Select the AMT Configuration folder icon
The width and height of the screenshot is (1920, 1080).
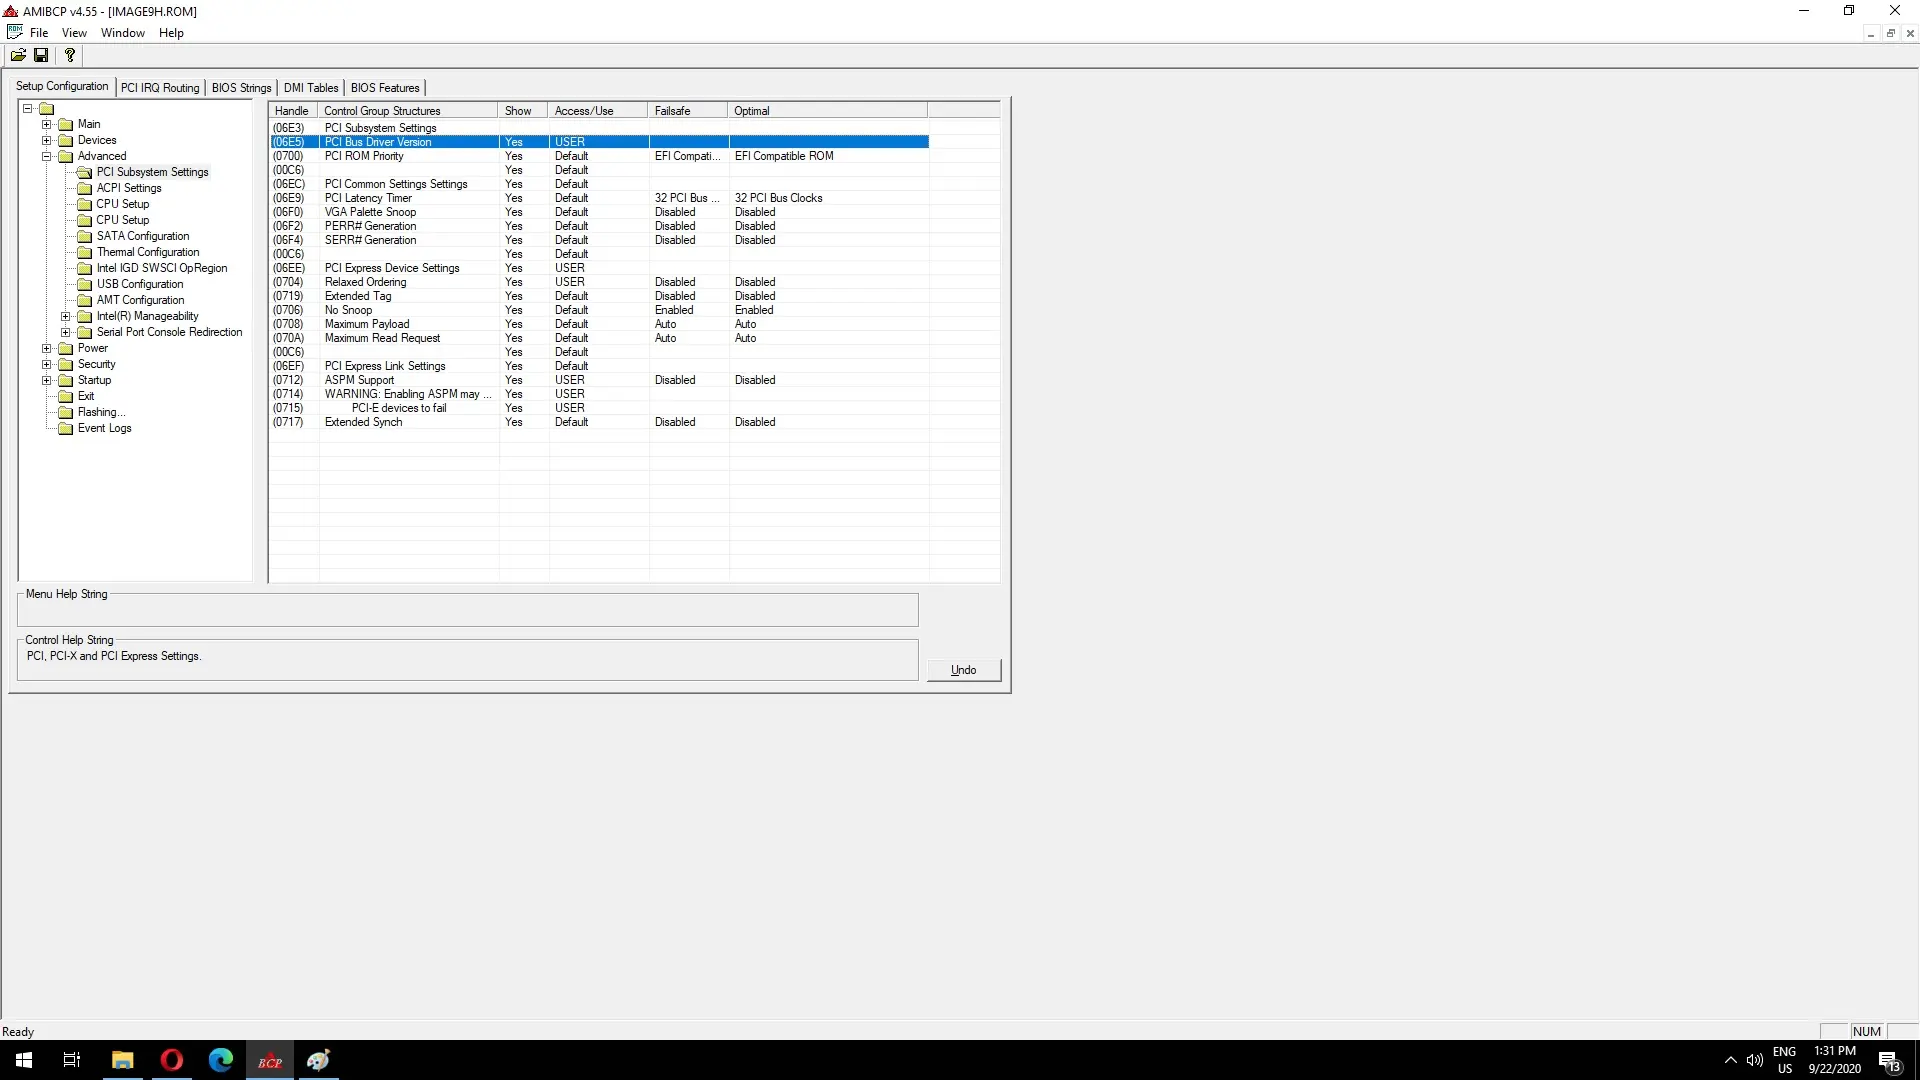[x=85, y=300]
